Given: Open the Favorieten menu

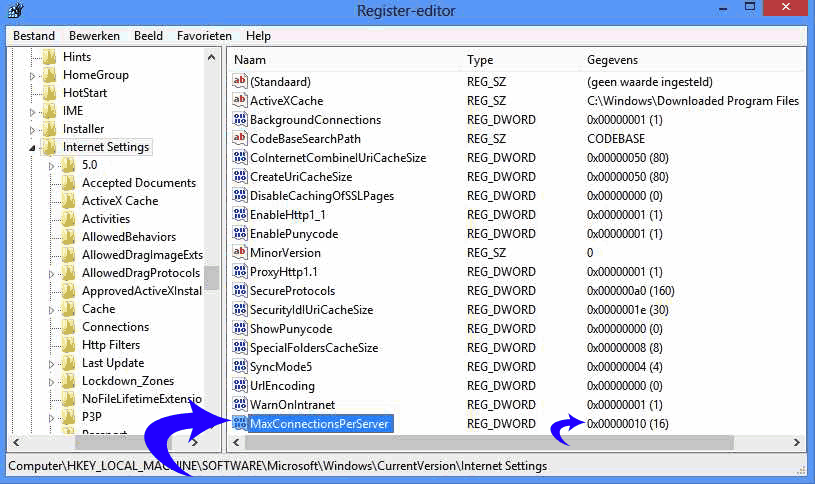Looking at the screenshot, I should [204, 36].
